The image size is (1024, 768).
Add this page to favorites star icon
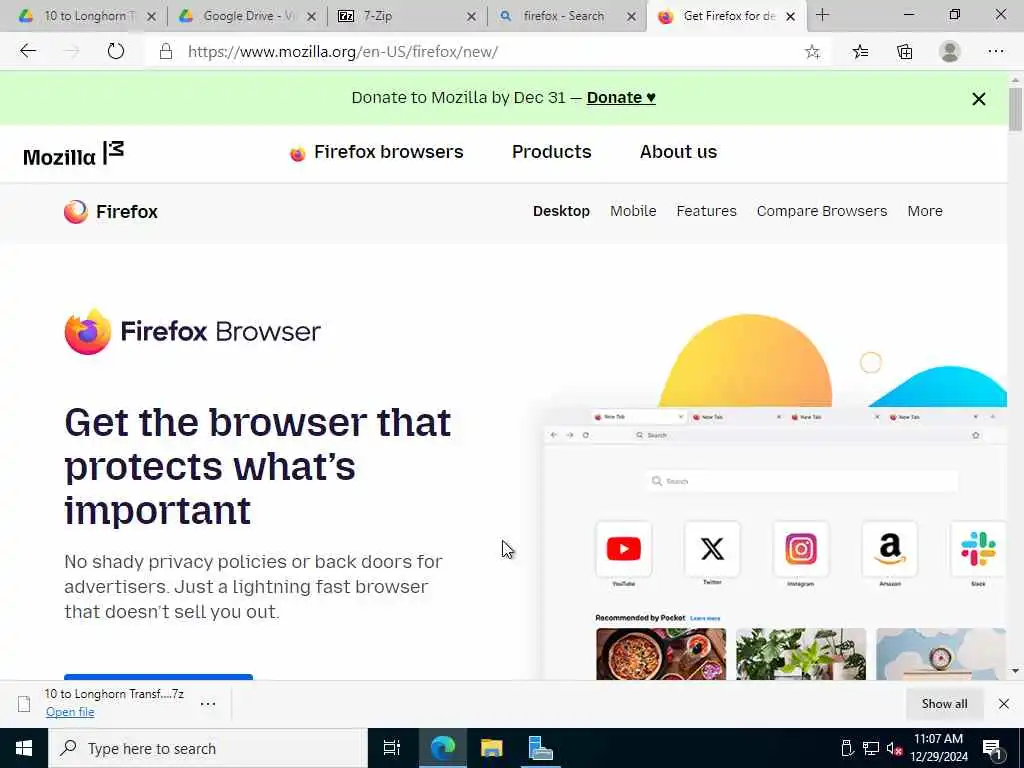[812, 52]
